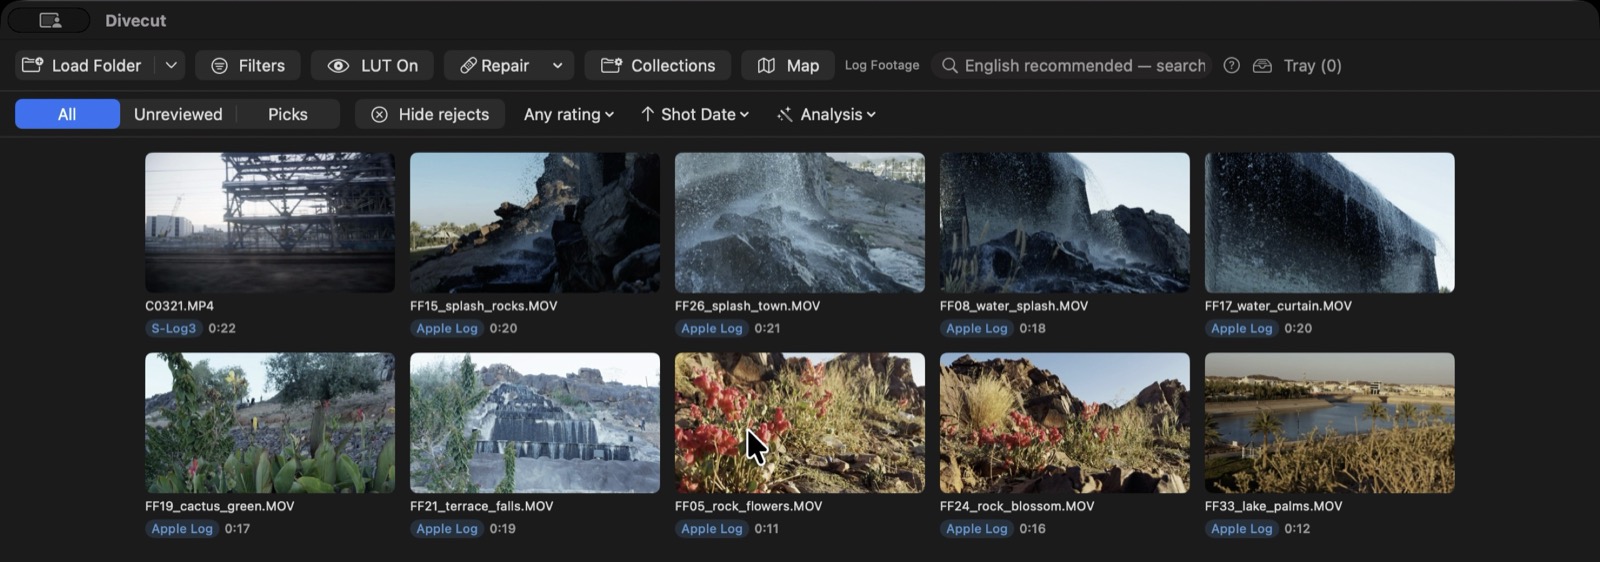This screenshot has width=1600, height=562.
Task: Toggle the LUT On preview
Action: pyautogui.click(x=372, y=65)
